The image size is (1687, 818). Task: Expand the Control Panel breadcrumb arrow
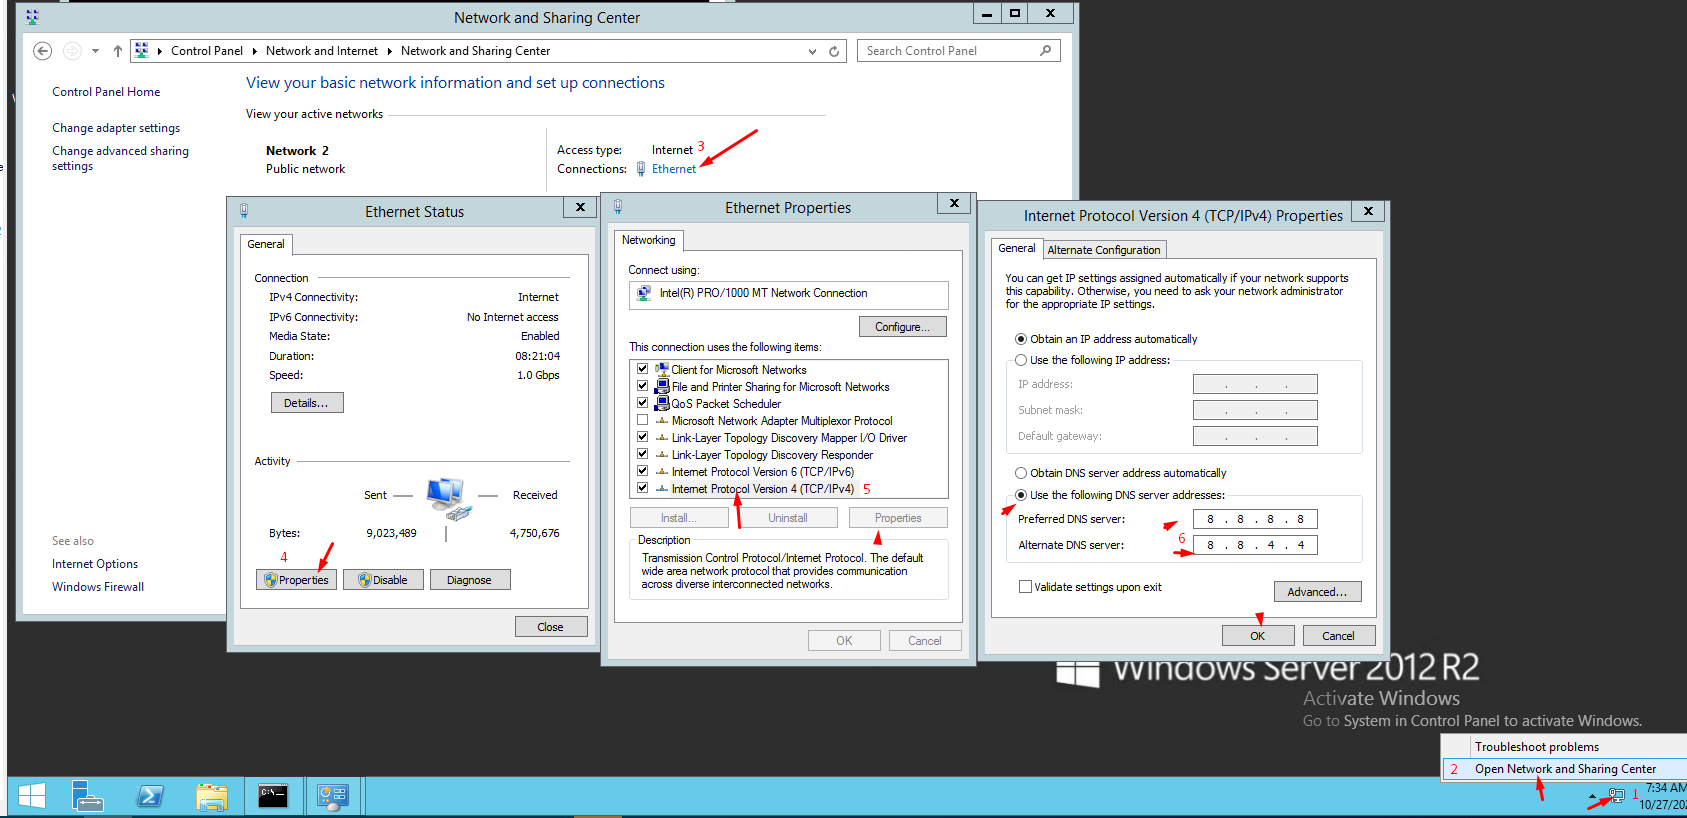pyautogui.click(x=254, y=51)
